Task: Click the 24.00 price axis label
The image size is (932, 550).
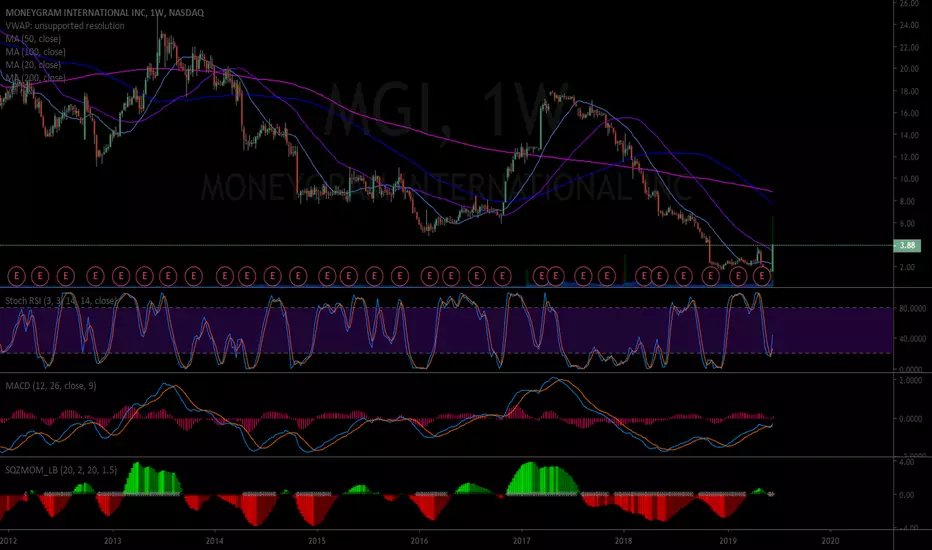Action: pos(909,25)
